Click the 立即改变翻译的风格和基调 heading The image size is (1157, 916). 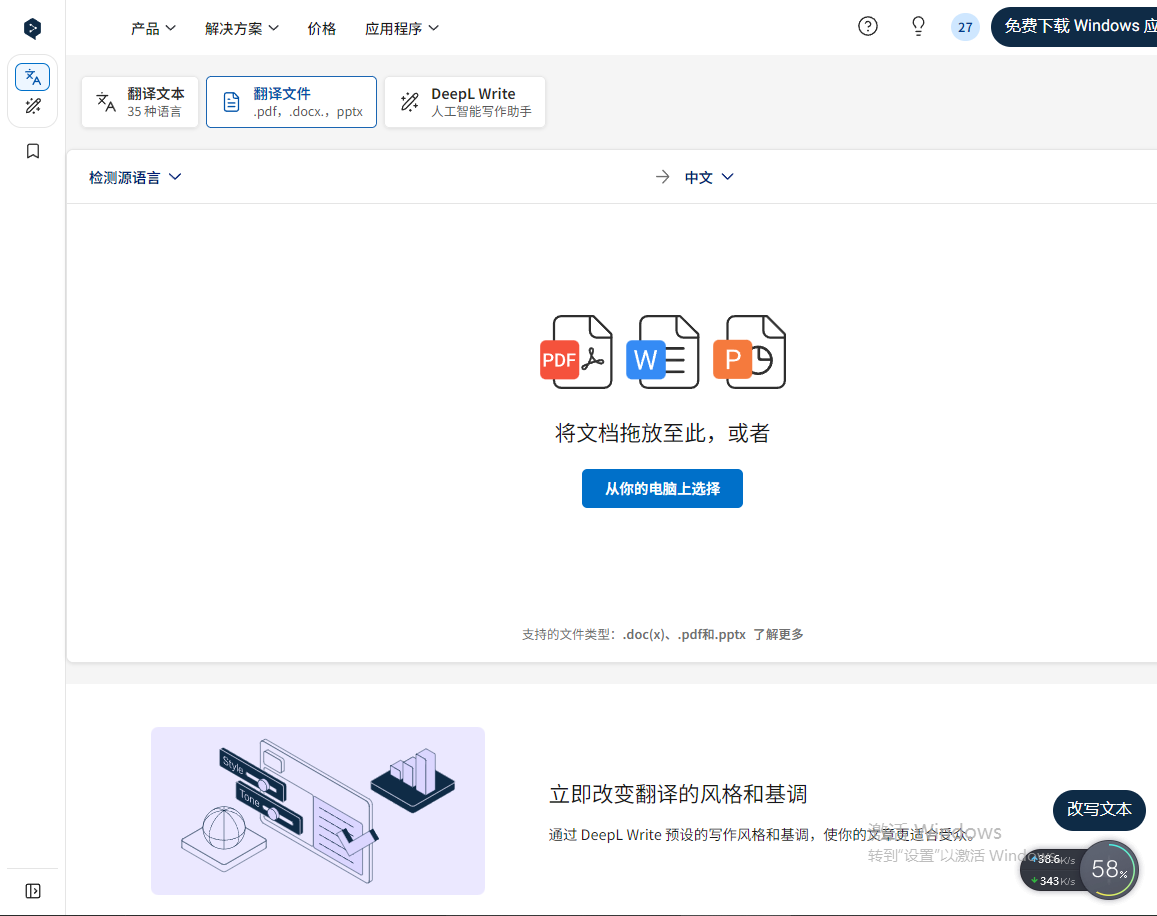point(678,794)
